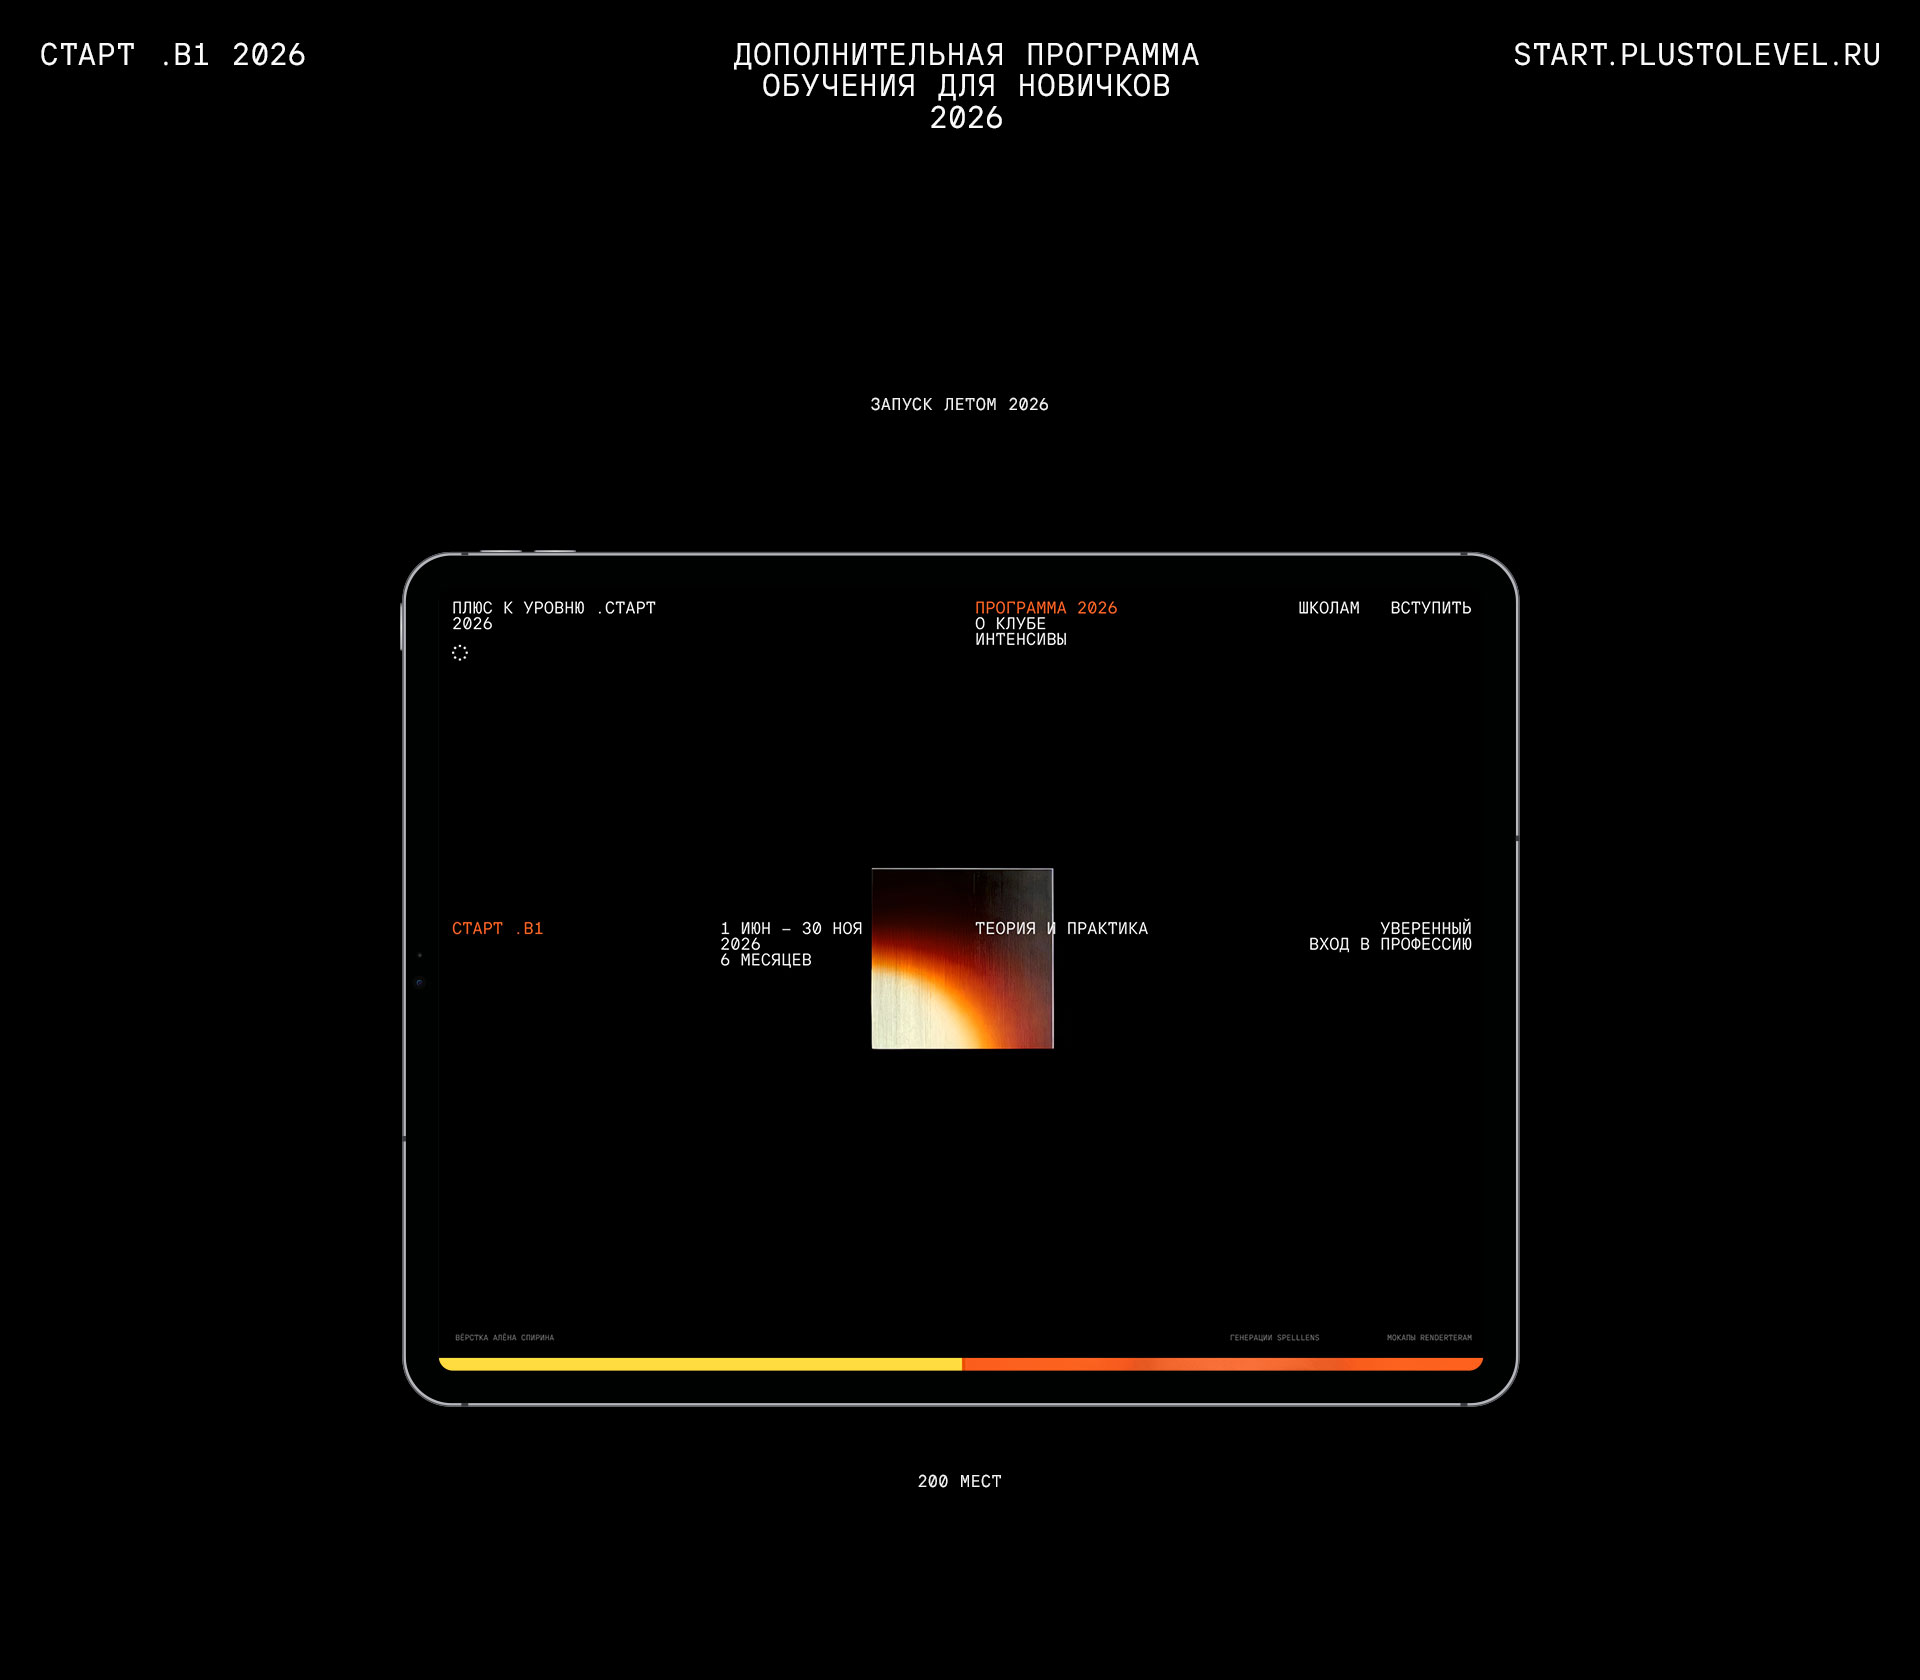The height and width of the screenshot is (1680, 1920).
Task: Click the 1 ИЮН – 30 НОЯ dates text
Action: [790, 929]
